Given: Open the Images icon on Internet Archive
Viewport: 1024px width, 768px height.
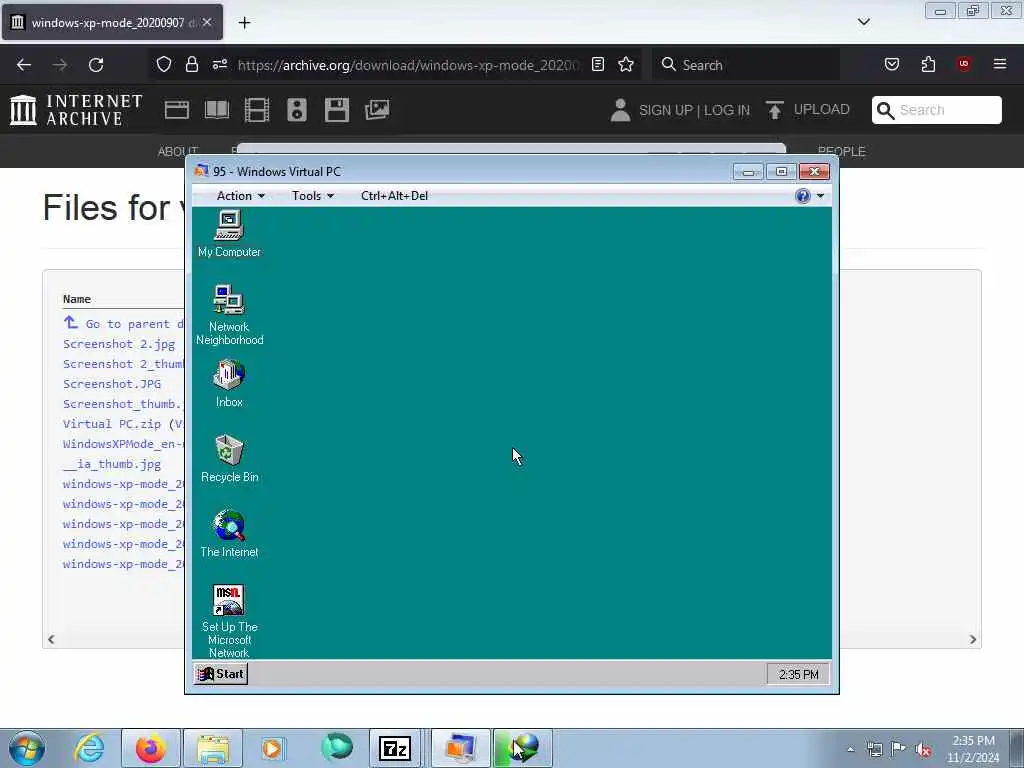Looking at the screenshot, I should point(377,110).
